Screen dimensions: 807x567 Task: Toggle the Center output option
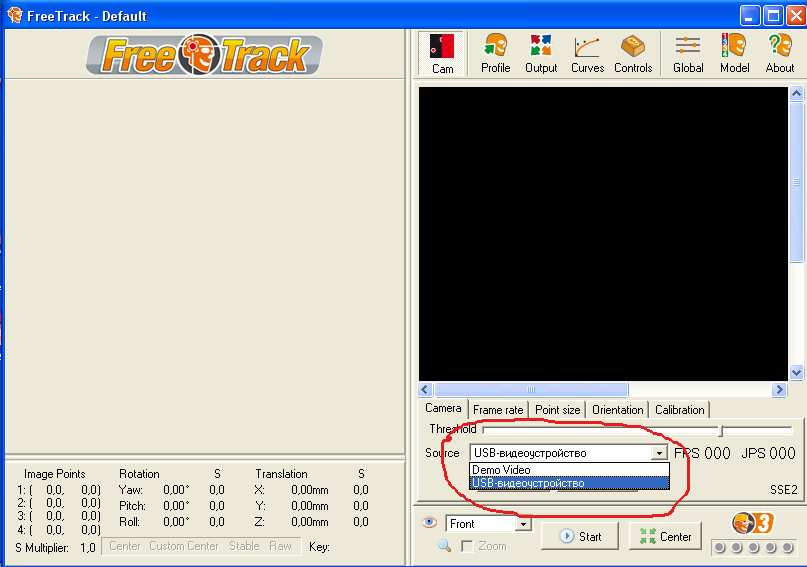125,546
